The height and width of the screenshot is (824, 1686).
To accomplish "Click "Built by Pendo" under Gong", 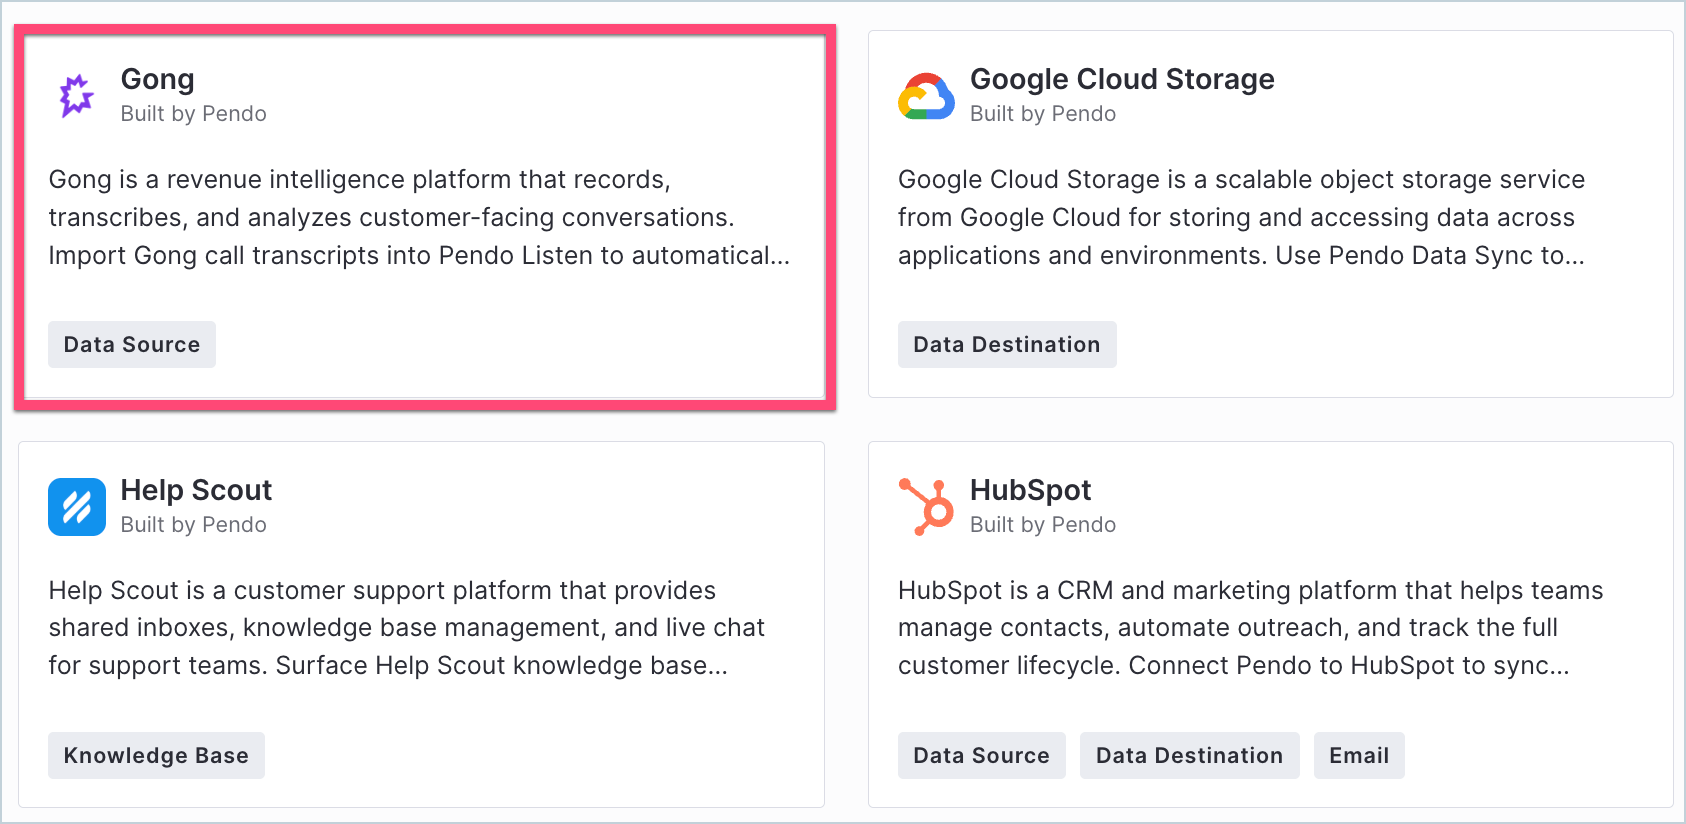I will (x=194, y=114).
